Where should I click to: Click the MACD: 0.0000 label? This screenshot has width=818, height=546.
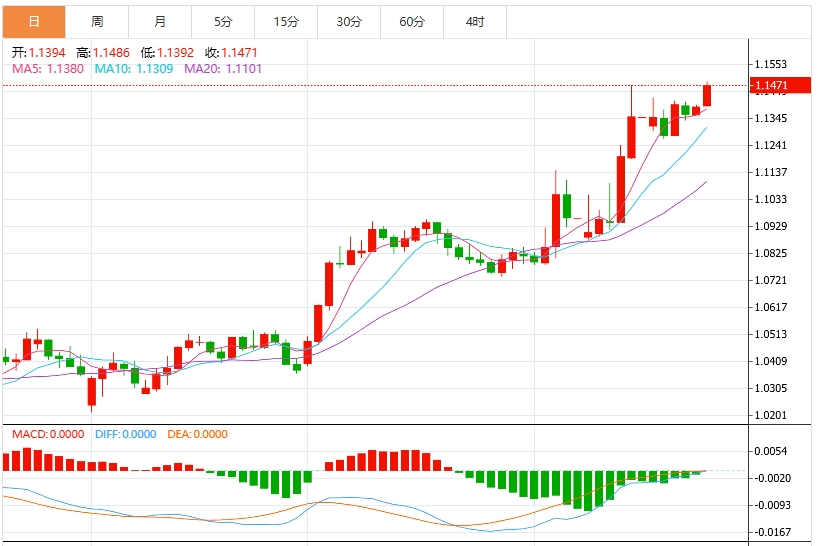48,434
